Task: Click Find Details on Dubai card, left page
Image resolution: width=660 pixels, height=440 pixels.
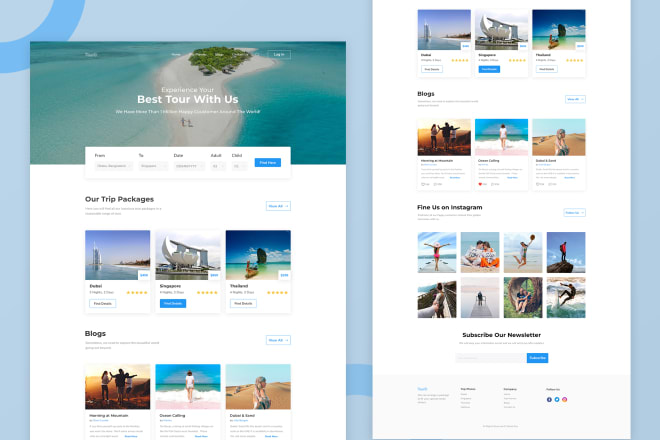Action: (103, 303)
